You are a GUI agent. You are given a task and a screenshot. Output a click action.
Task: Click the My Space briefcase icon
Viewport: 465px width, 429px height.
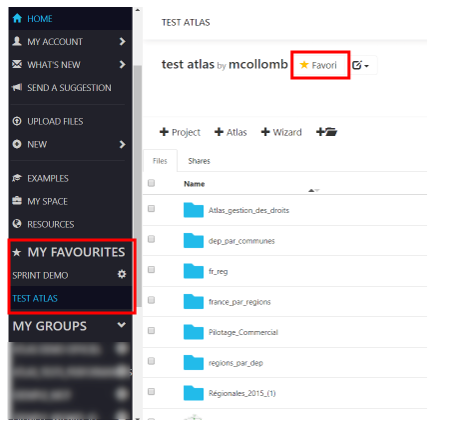coord(17,201)
